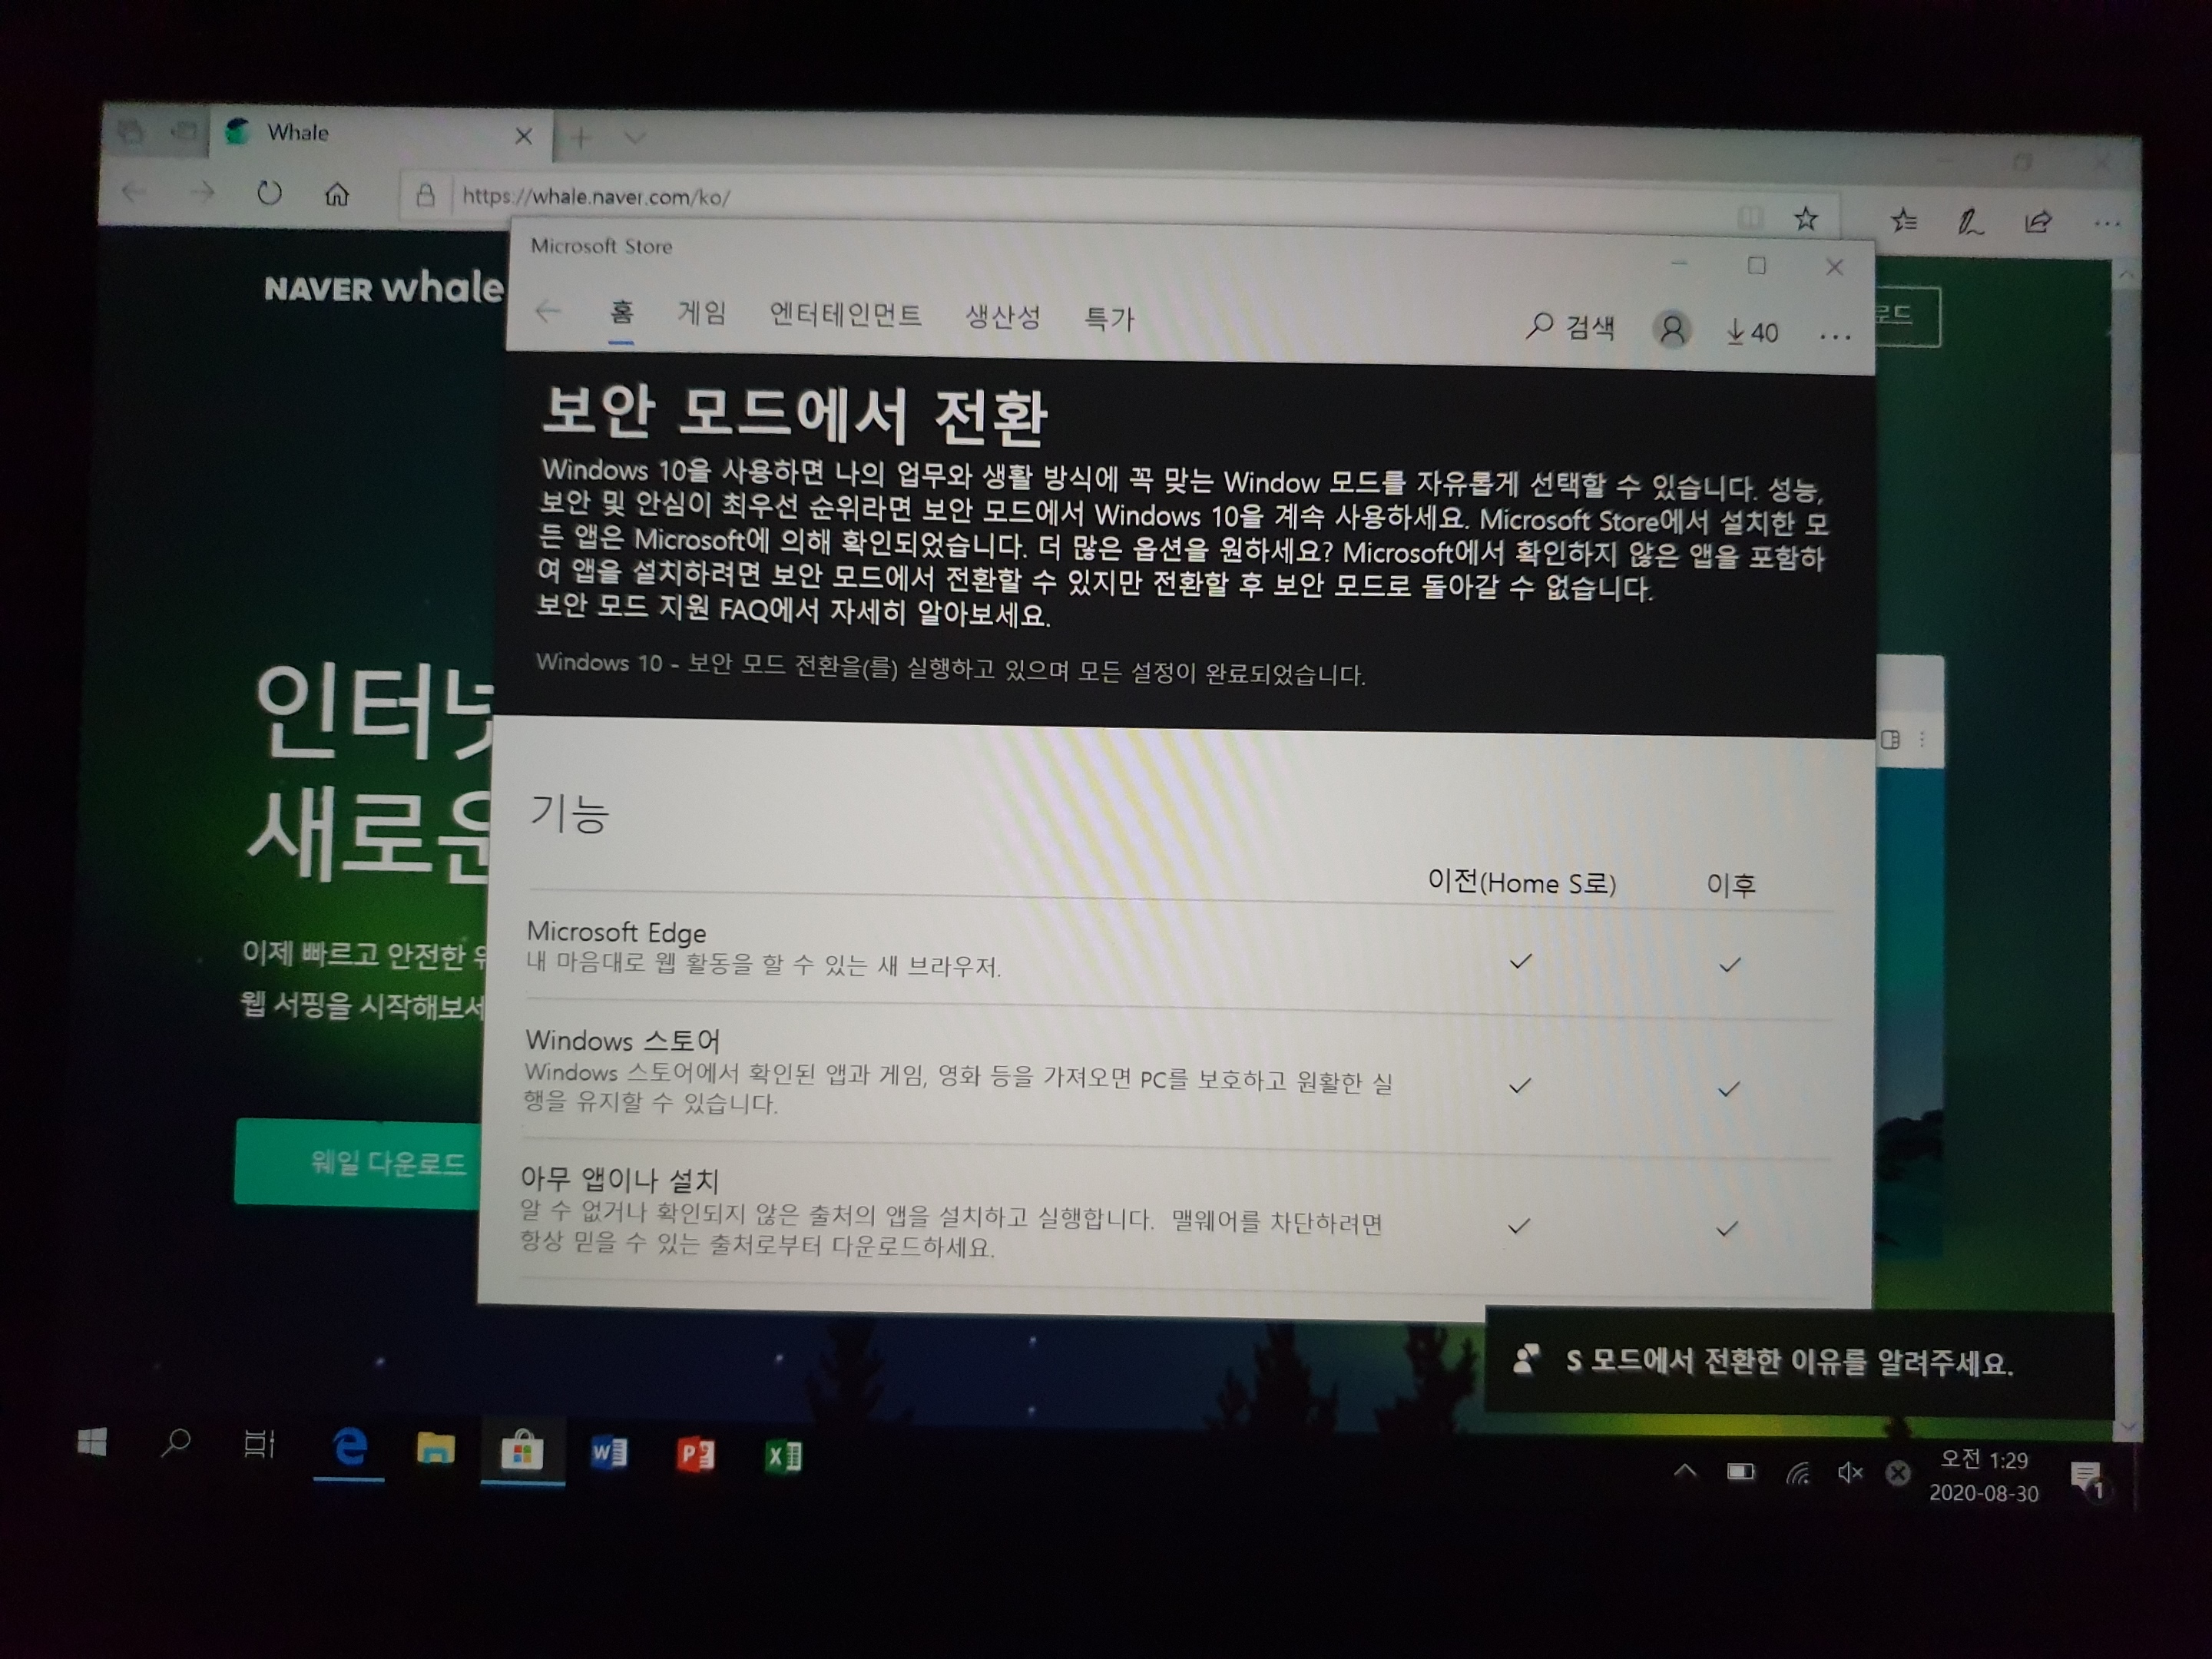Open the Windows Start menu
The height and width of the screenshot is (1659, 2212).
coord(92,1442)
